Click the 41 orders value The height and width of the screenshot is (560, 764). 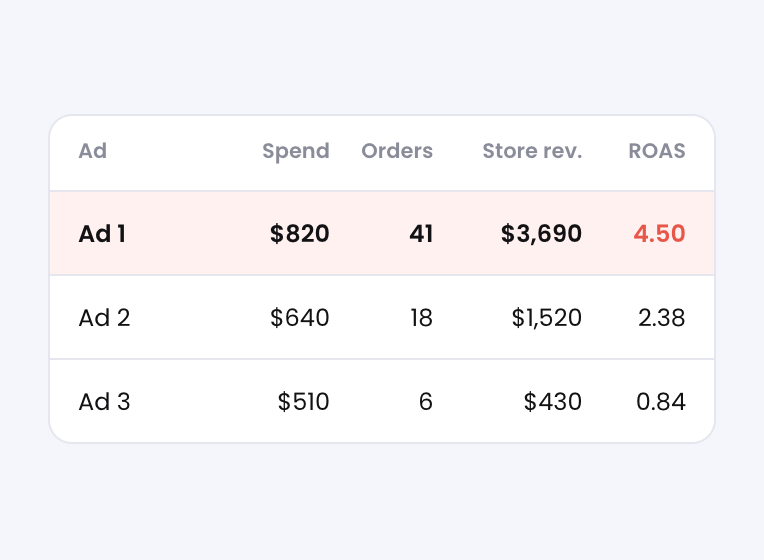click(421, 233)
